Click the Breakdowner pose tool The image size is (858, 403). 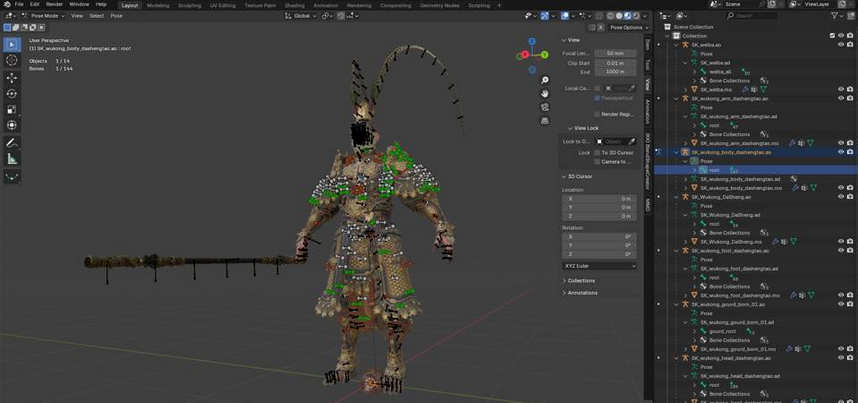pos(12,176)
